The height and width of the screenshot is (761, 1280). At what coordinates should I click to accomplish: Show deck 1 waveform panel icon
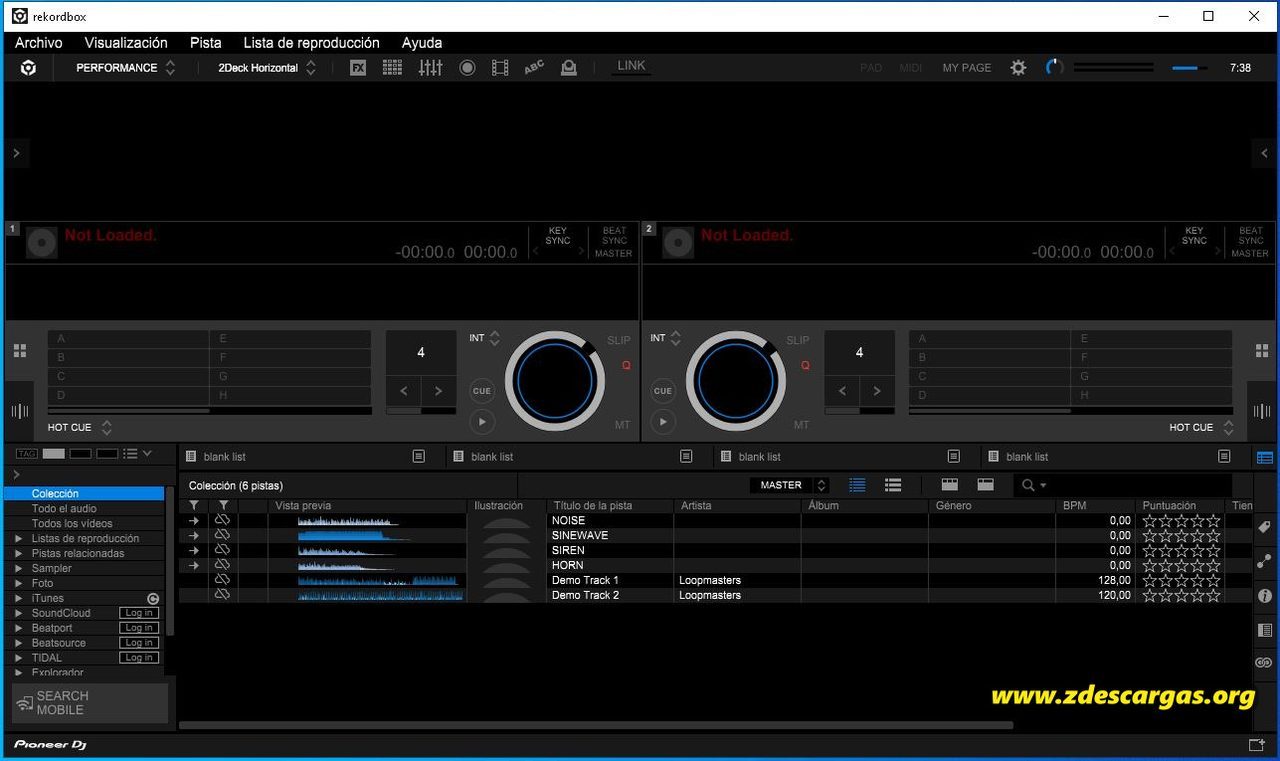pyautogui.click(x=19, y=412)
